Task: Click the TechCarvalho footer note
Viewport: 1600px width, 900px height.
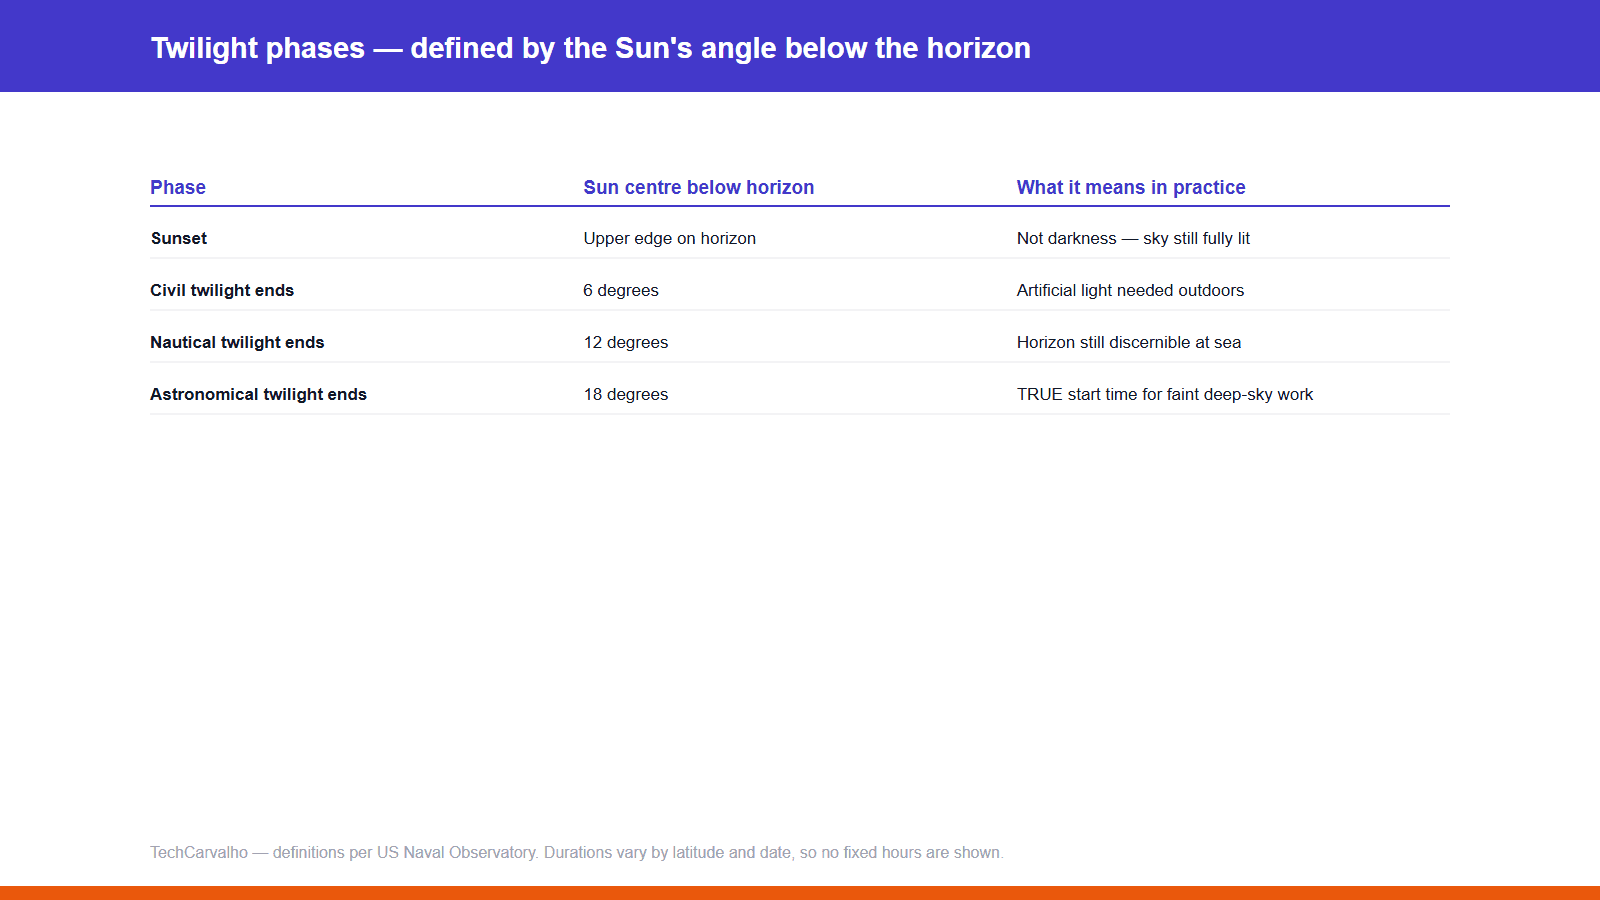Action: tap(577, 852)
